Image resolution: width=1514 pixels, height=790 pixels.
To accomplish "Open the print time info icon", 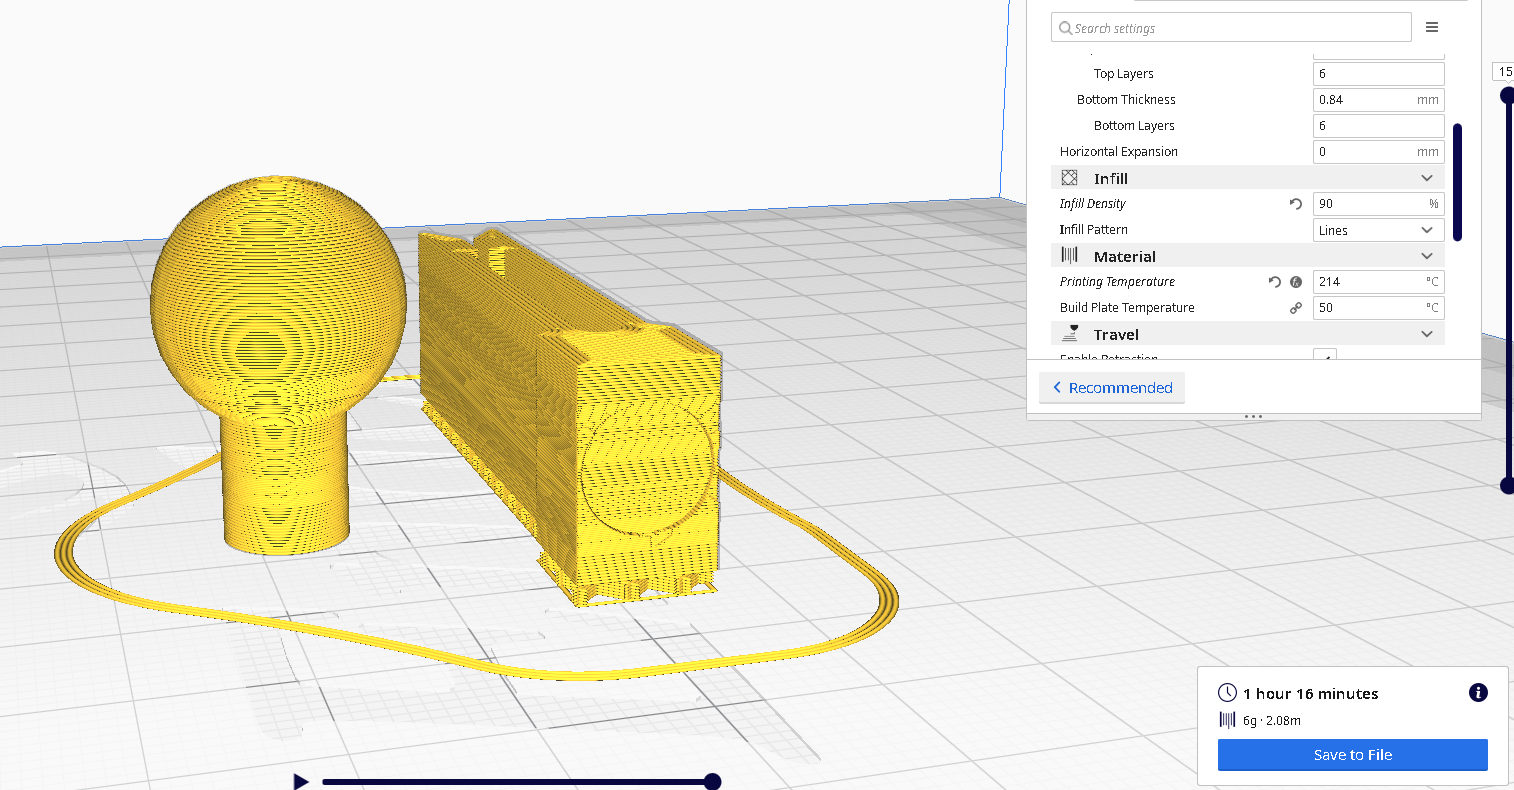I will pos(1478,693).
